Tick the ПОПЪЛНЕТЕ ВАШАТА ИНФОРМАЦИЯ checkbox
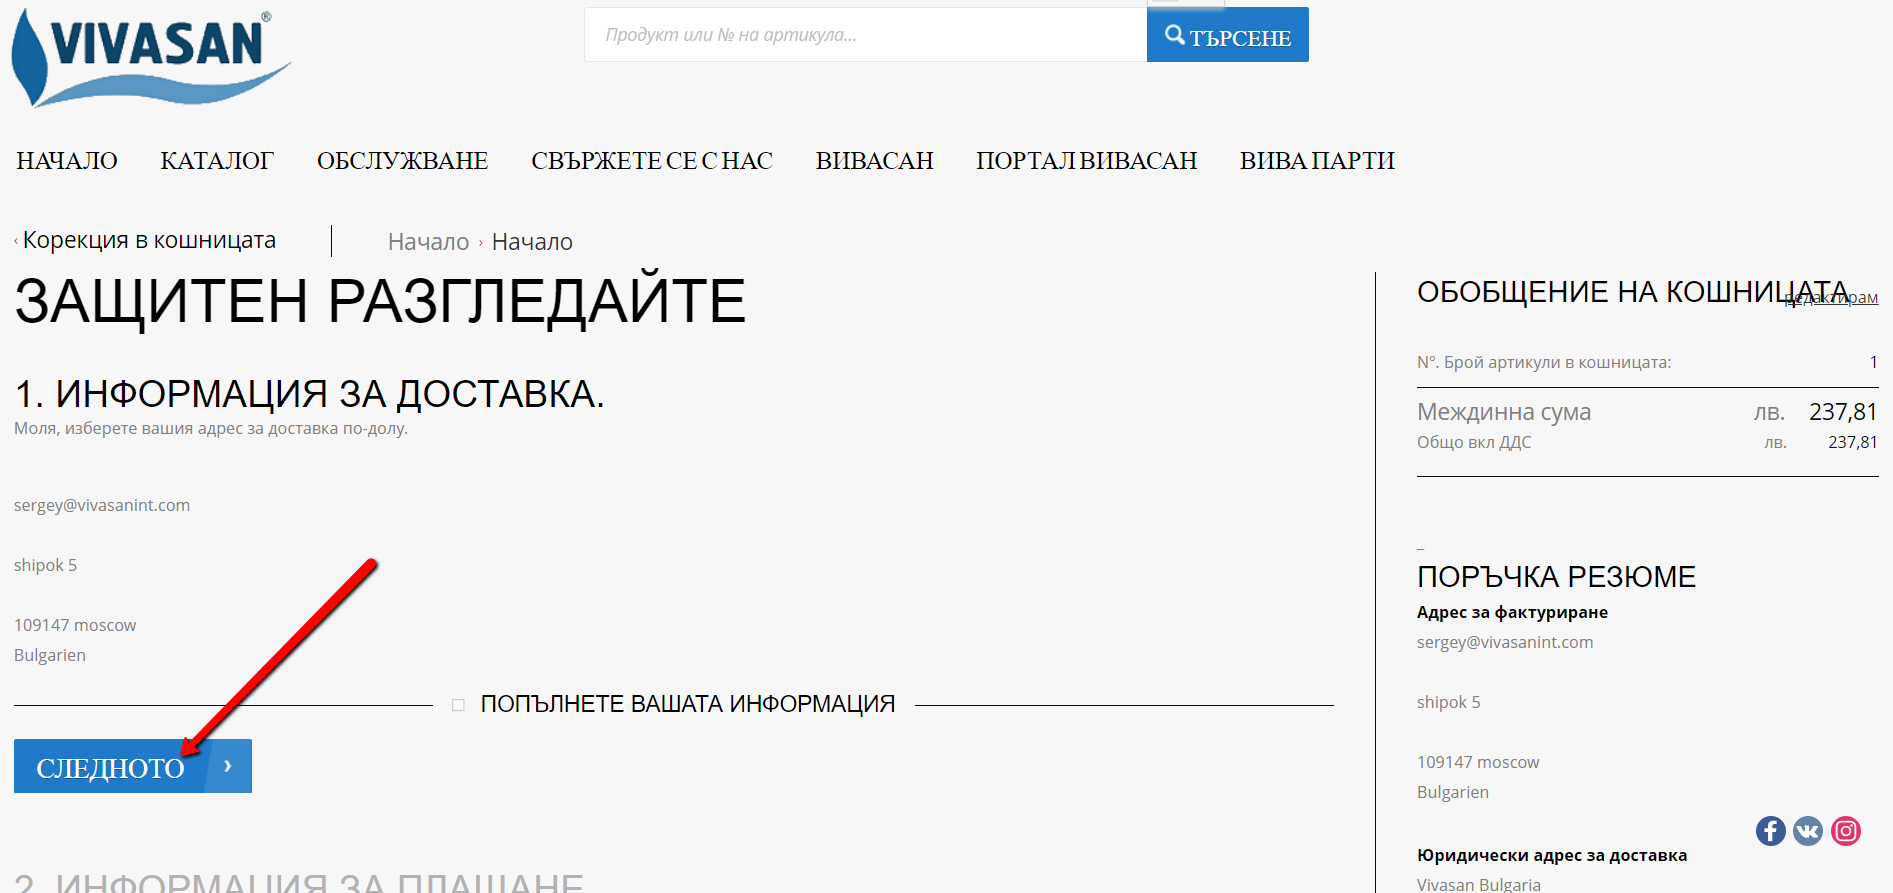This screenshot has height=893, width=1893. tap(458, 705)
